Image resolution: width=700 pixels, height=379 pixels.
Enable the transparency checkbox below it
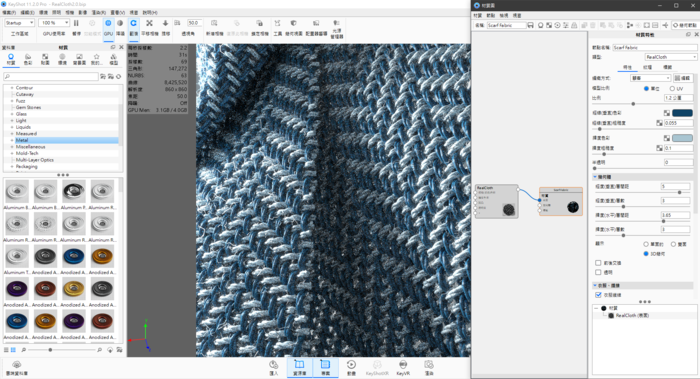click(x=598, y=272)
